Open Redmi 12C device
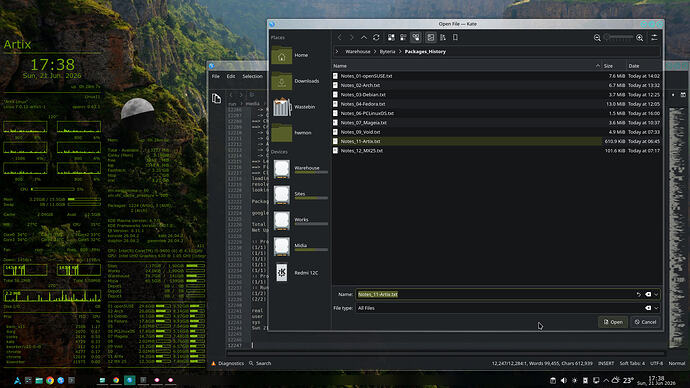This screenshot has height=388, width=690. coord(299,273)
